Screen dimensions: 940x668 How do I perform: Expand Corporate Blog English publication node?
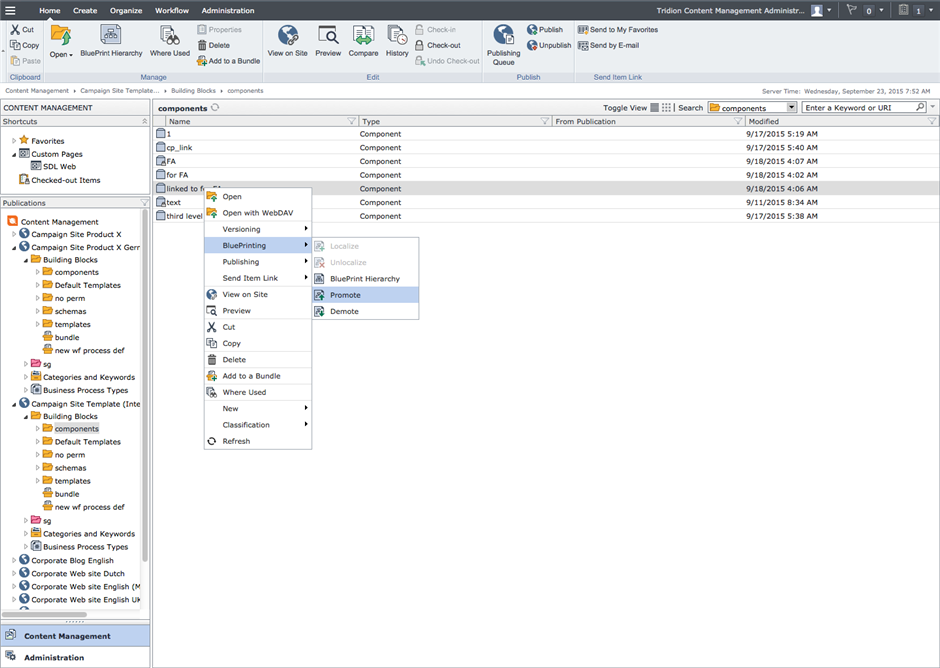point(14,561)
